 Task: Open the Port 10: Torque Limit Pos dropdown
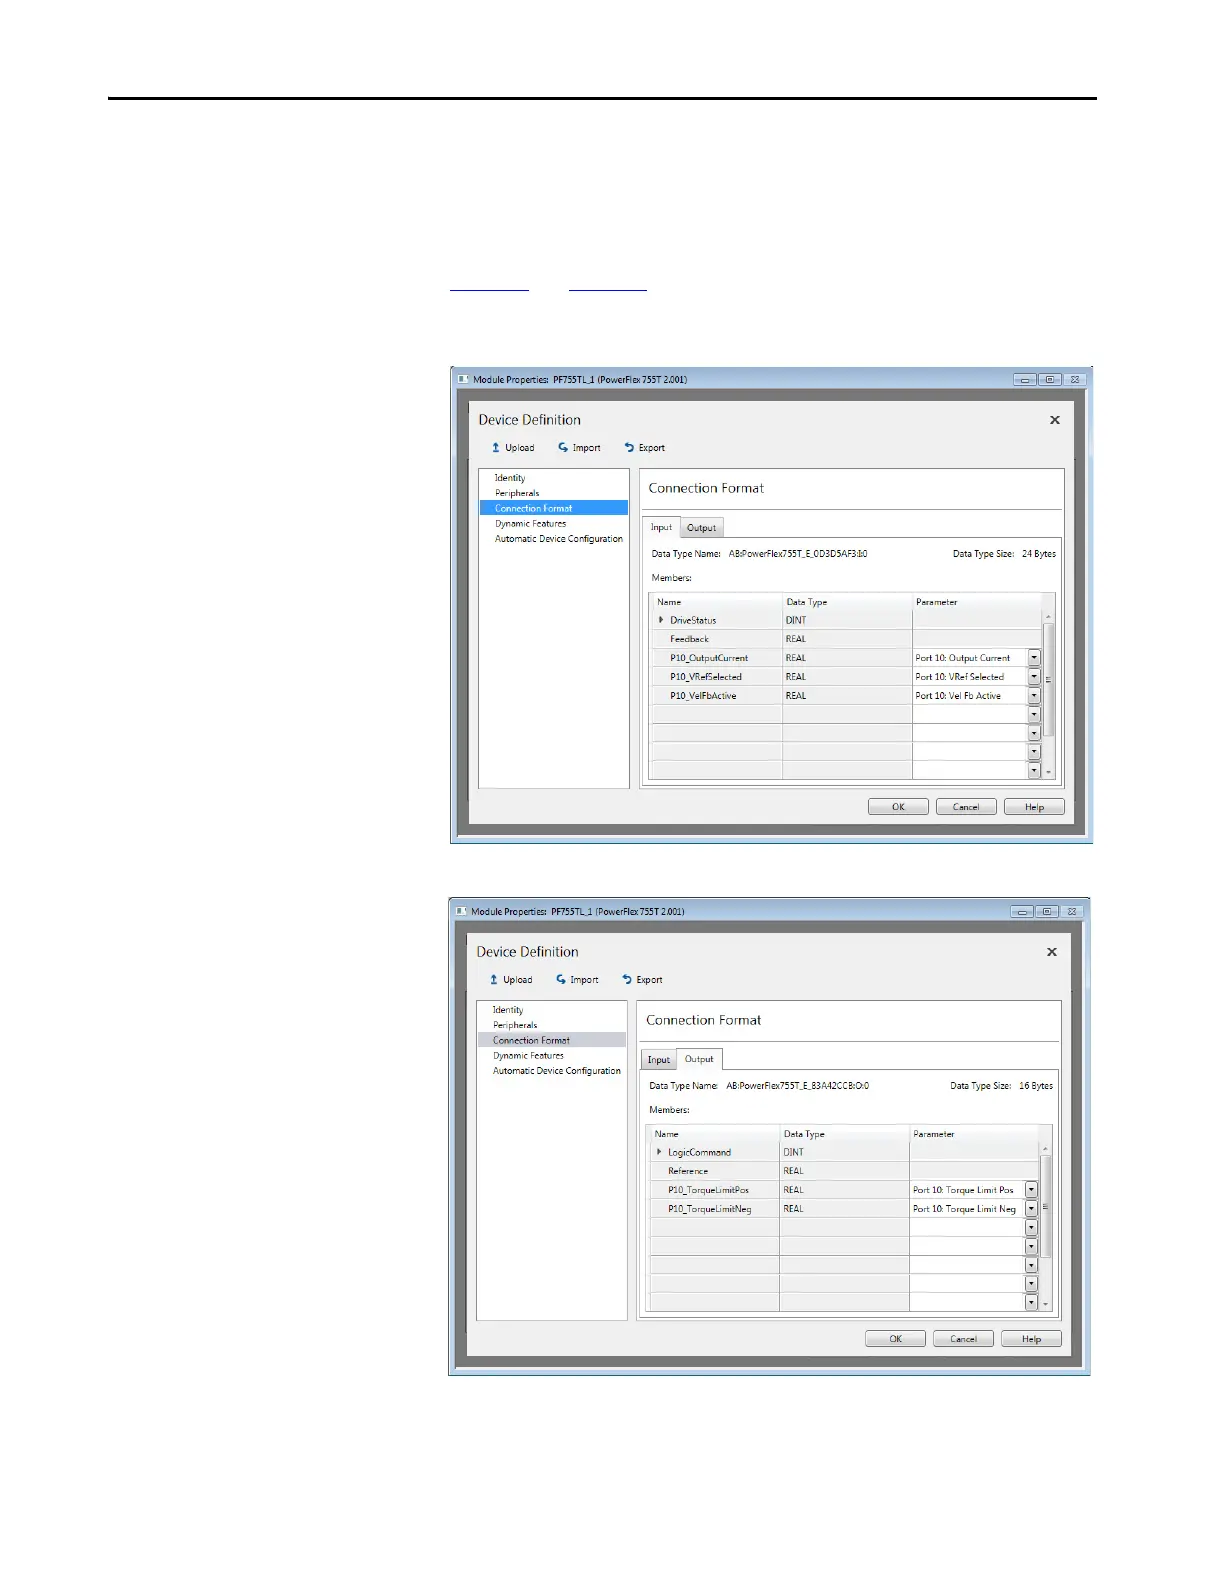(1031, 1190)
